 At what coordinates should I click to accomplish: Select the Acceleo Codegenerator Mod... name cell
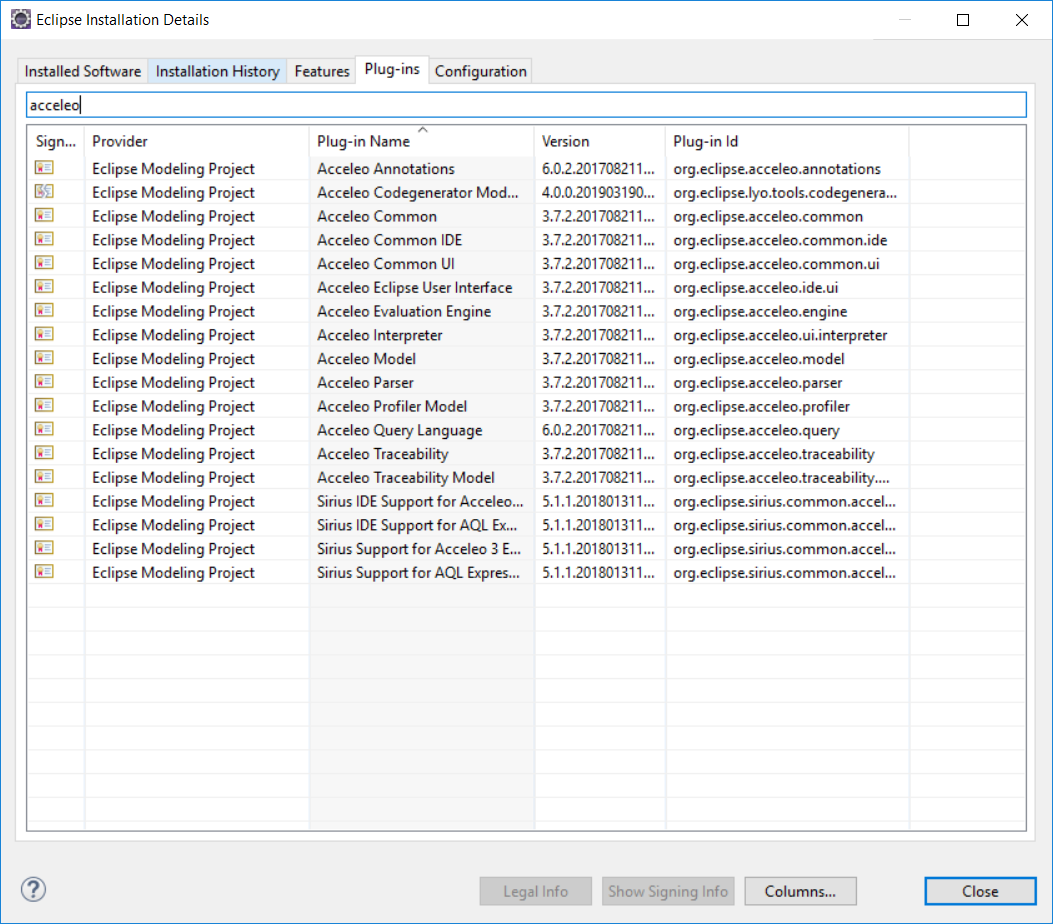(418, 192)
